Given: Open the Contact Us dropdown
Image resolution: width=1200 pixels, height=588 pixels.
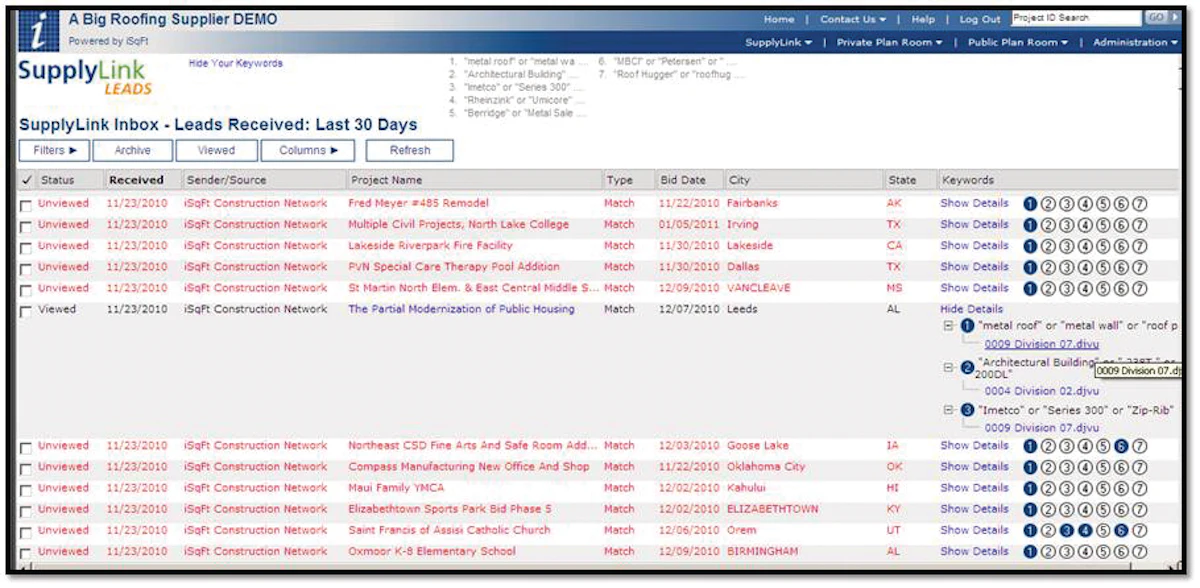Looking at the screenshot, I should tap(853, 19).
